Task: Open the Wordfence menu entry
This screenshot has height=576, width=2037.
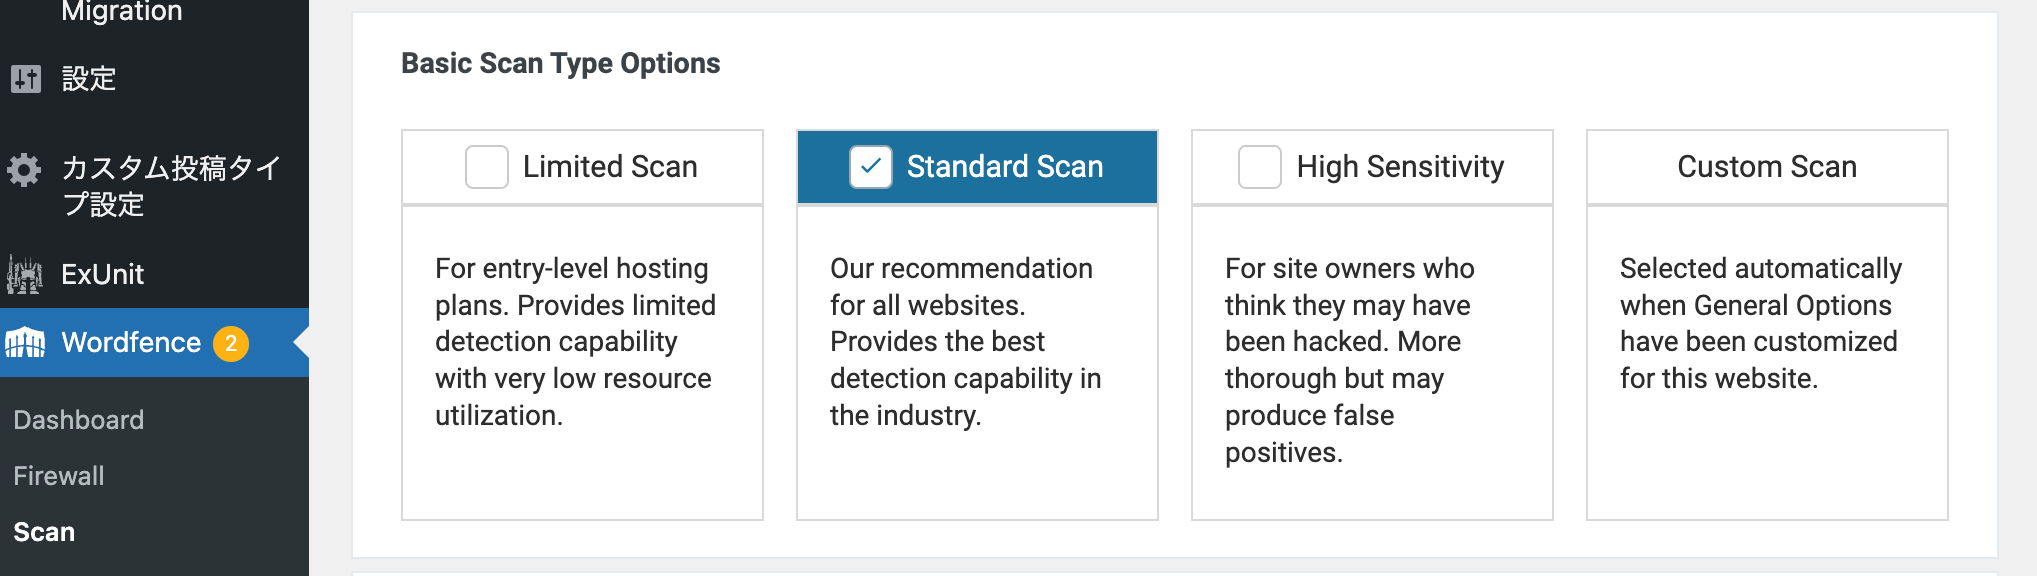Action: click(131, 343)
